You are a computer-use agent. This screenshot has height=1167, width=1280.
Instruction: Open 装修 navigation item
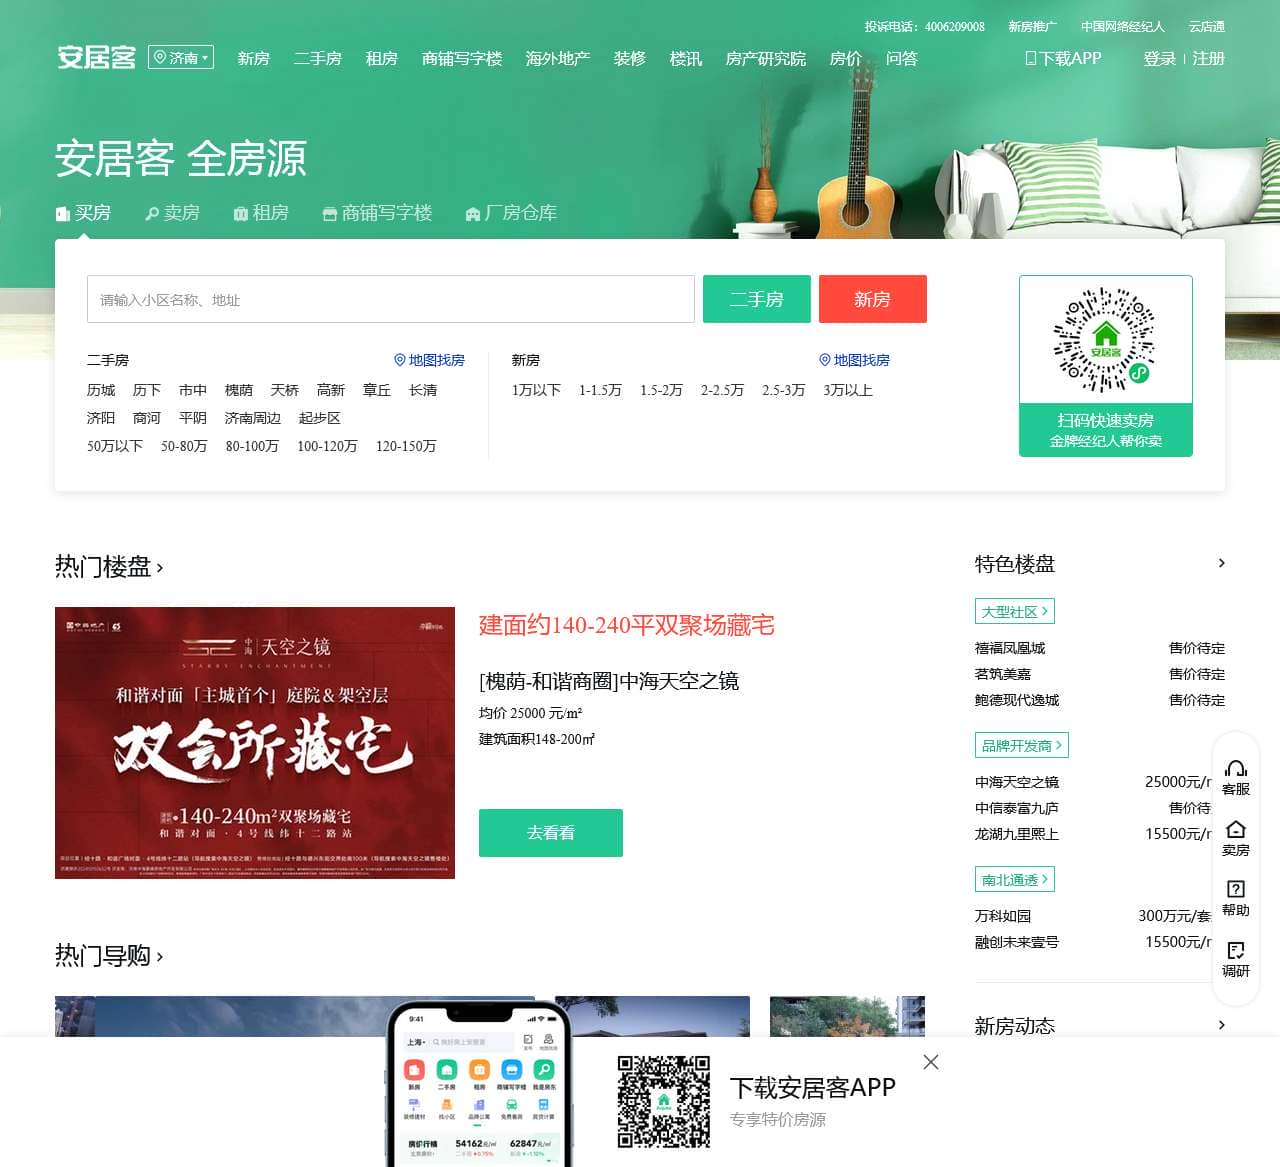(x=629, y=59)
